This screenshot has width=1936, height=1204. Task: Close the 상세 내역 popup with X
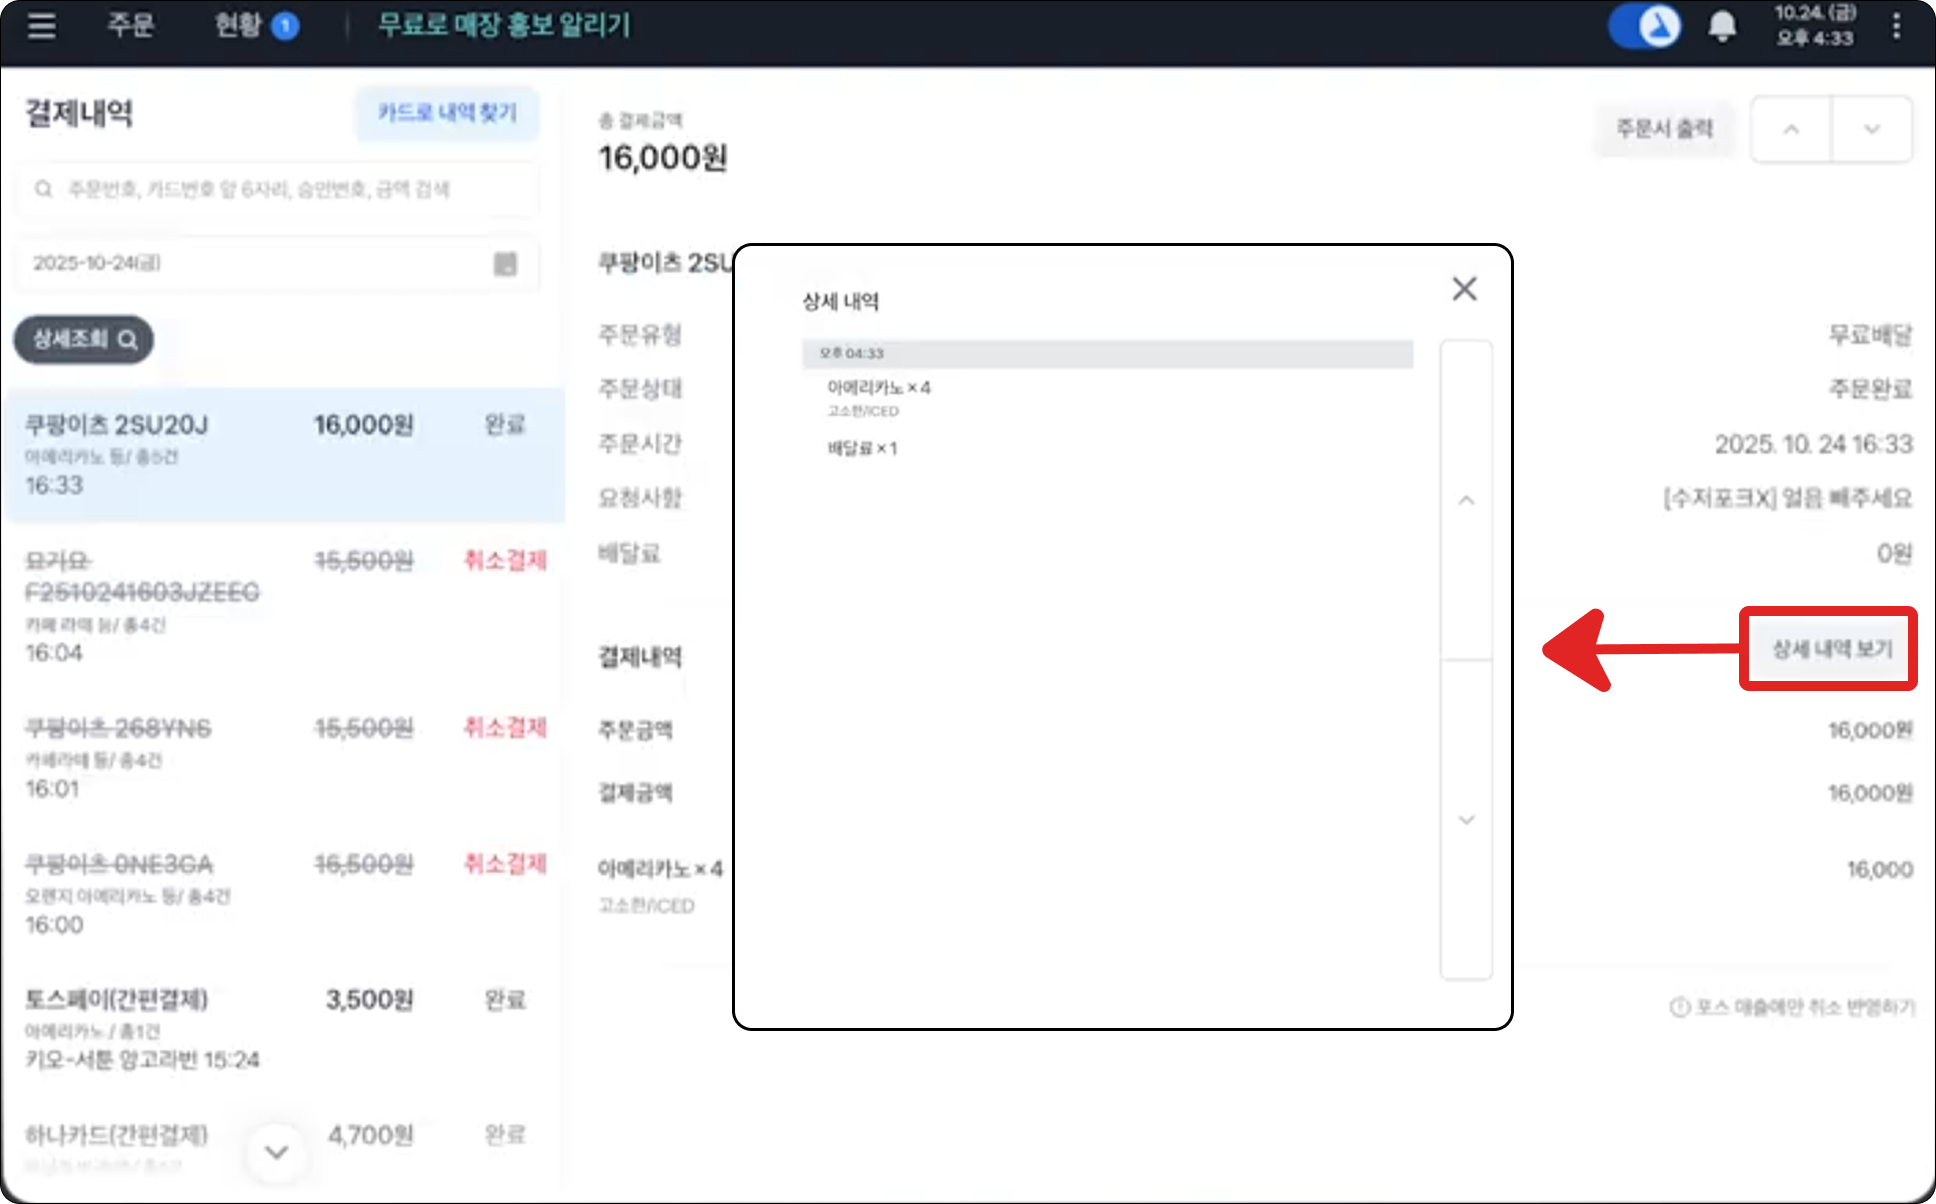click(x=1464, y=289)
